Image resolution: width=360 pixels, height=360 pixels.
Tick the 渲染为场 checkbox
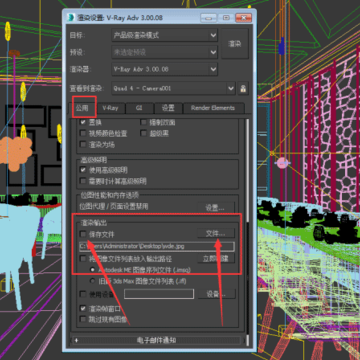[x=83, y=144]
